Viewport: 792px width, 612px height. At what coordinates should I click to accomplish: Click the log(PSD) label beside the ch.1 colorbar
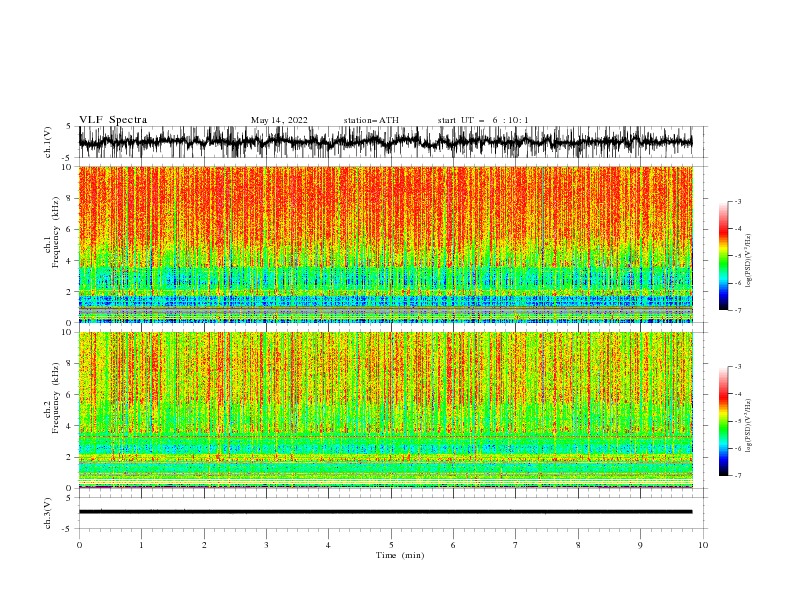(748, 261)
